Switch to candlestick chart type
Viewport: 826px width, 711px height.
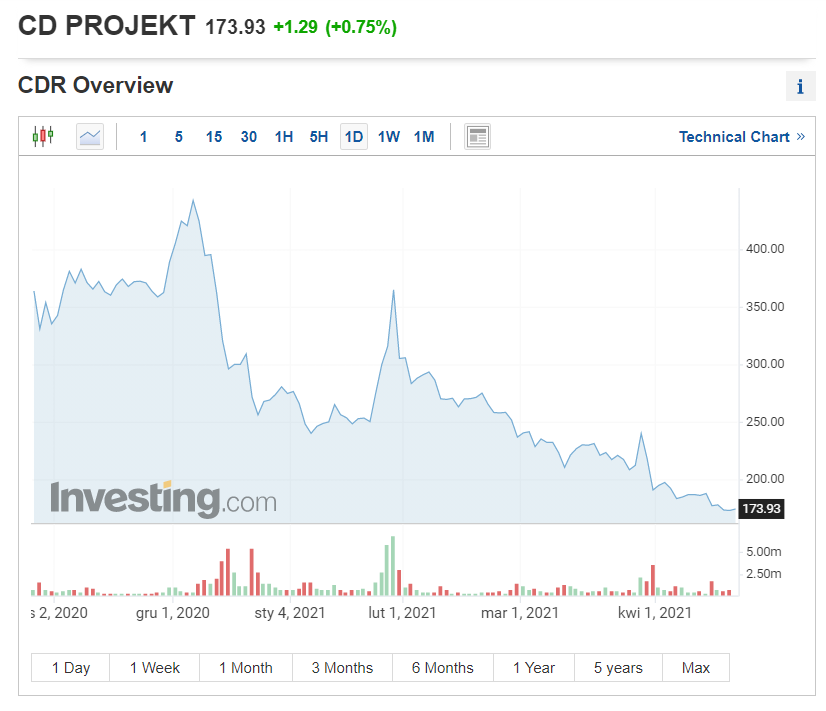coord(43,136)
